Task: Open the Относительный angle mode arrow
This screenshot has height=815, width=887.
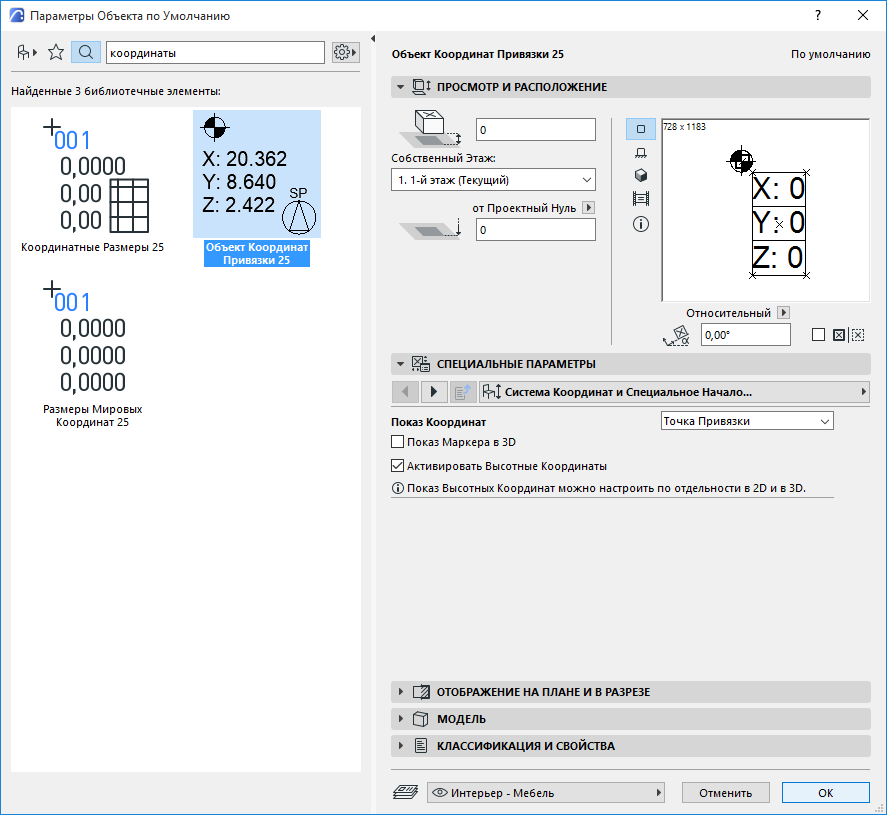Action: pyautogui.click(x=783, y=312)
